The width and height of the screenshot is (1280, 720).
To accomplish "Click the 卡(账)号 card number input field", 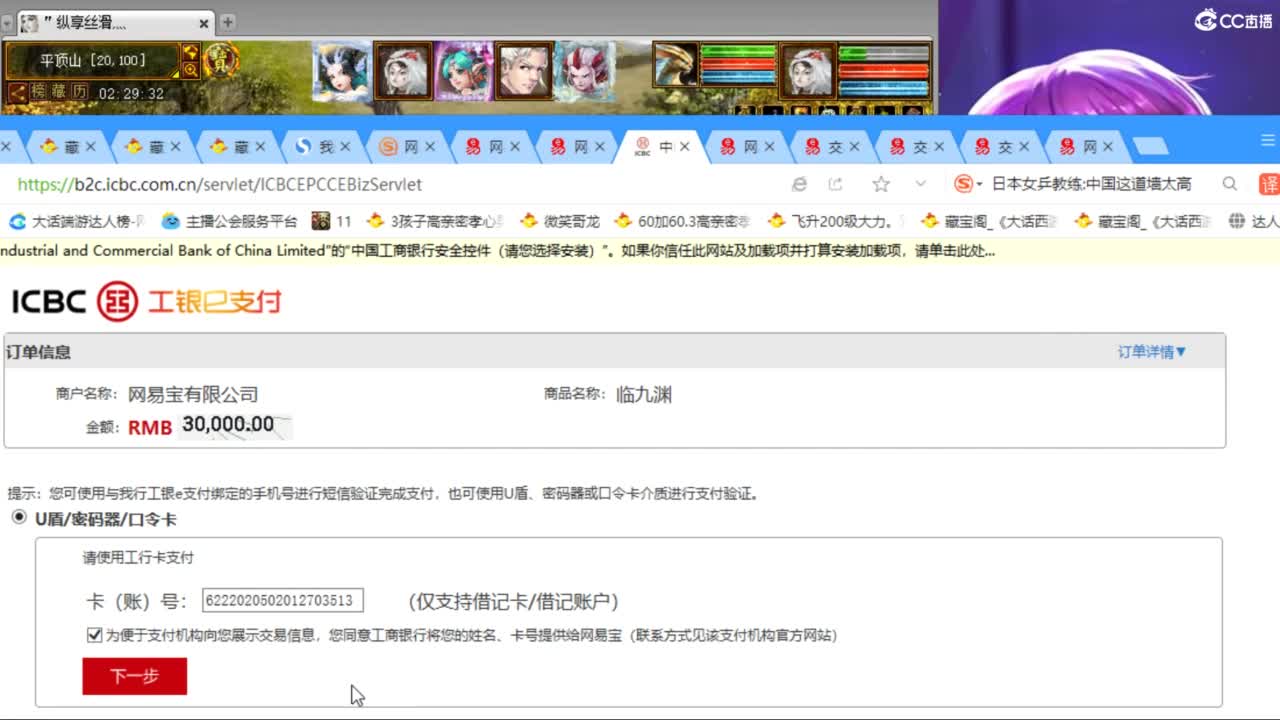I will (283, 600).
